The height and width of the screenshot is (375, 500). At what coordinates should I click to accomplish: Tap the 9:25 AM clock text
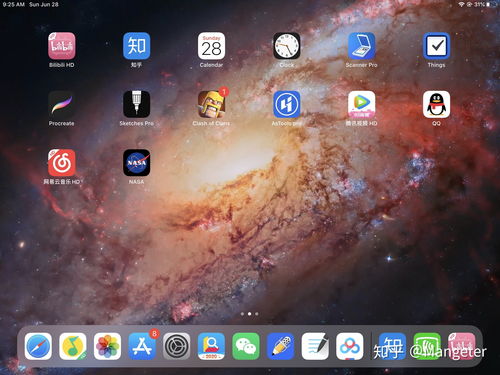pos(13,4)
